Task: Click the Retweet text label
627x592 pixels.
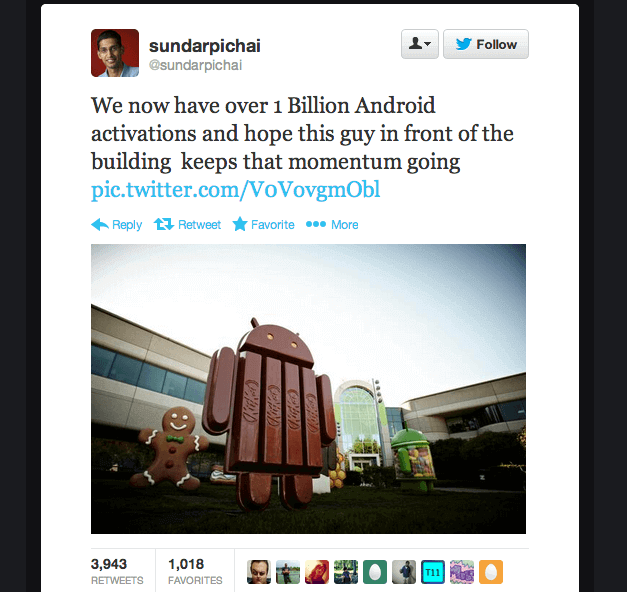Action: pos(200,225)
